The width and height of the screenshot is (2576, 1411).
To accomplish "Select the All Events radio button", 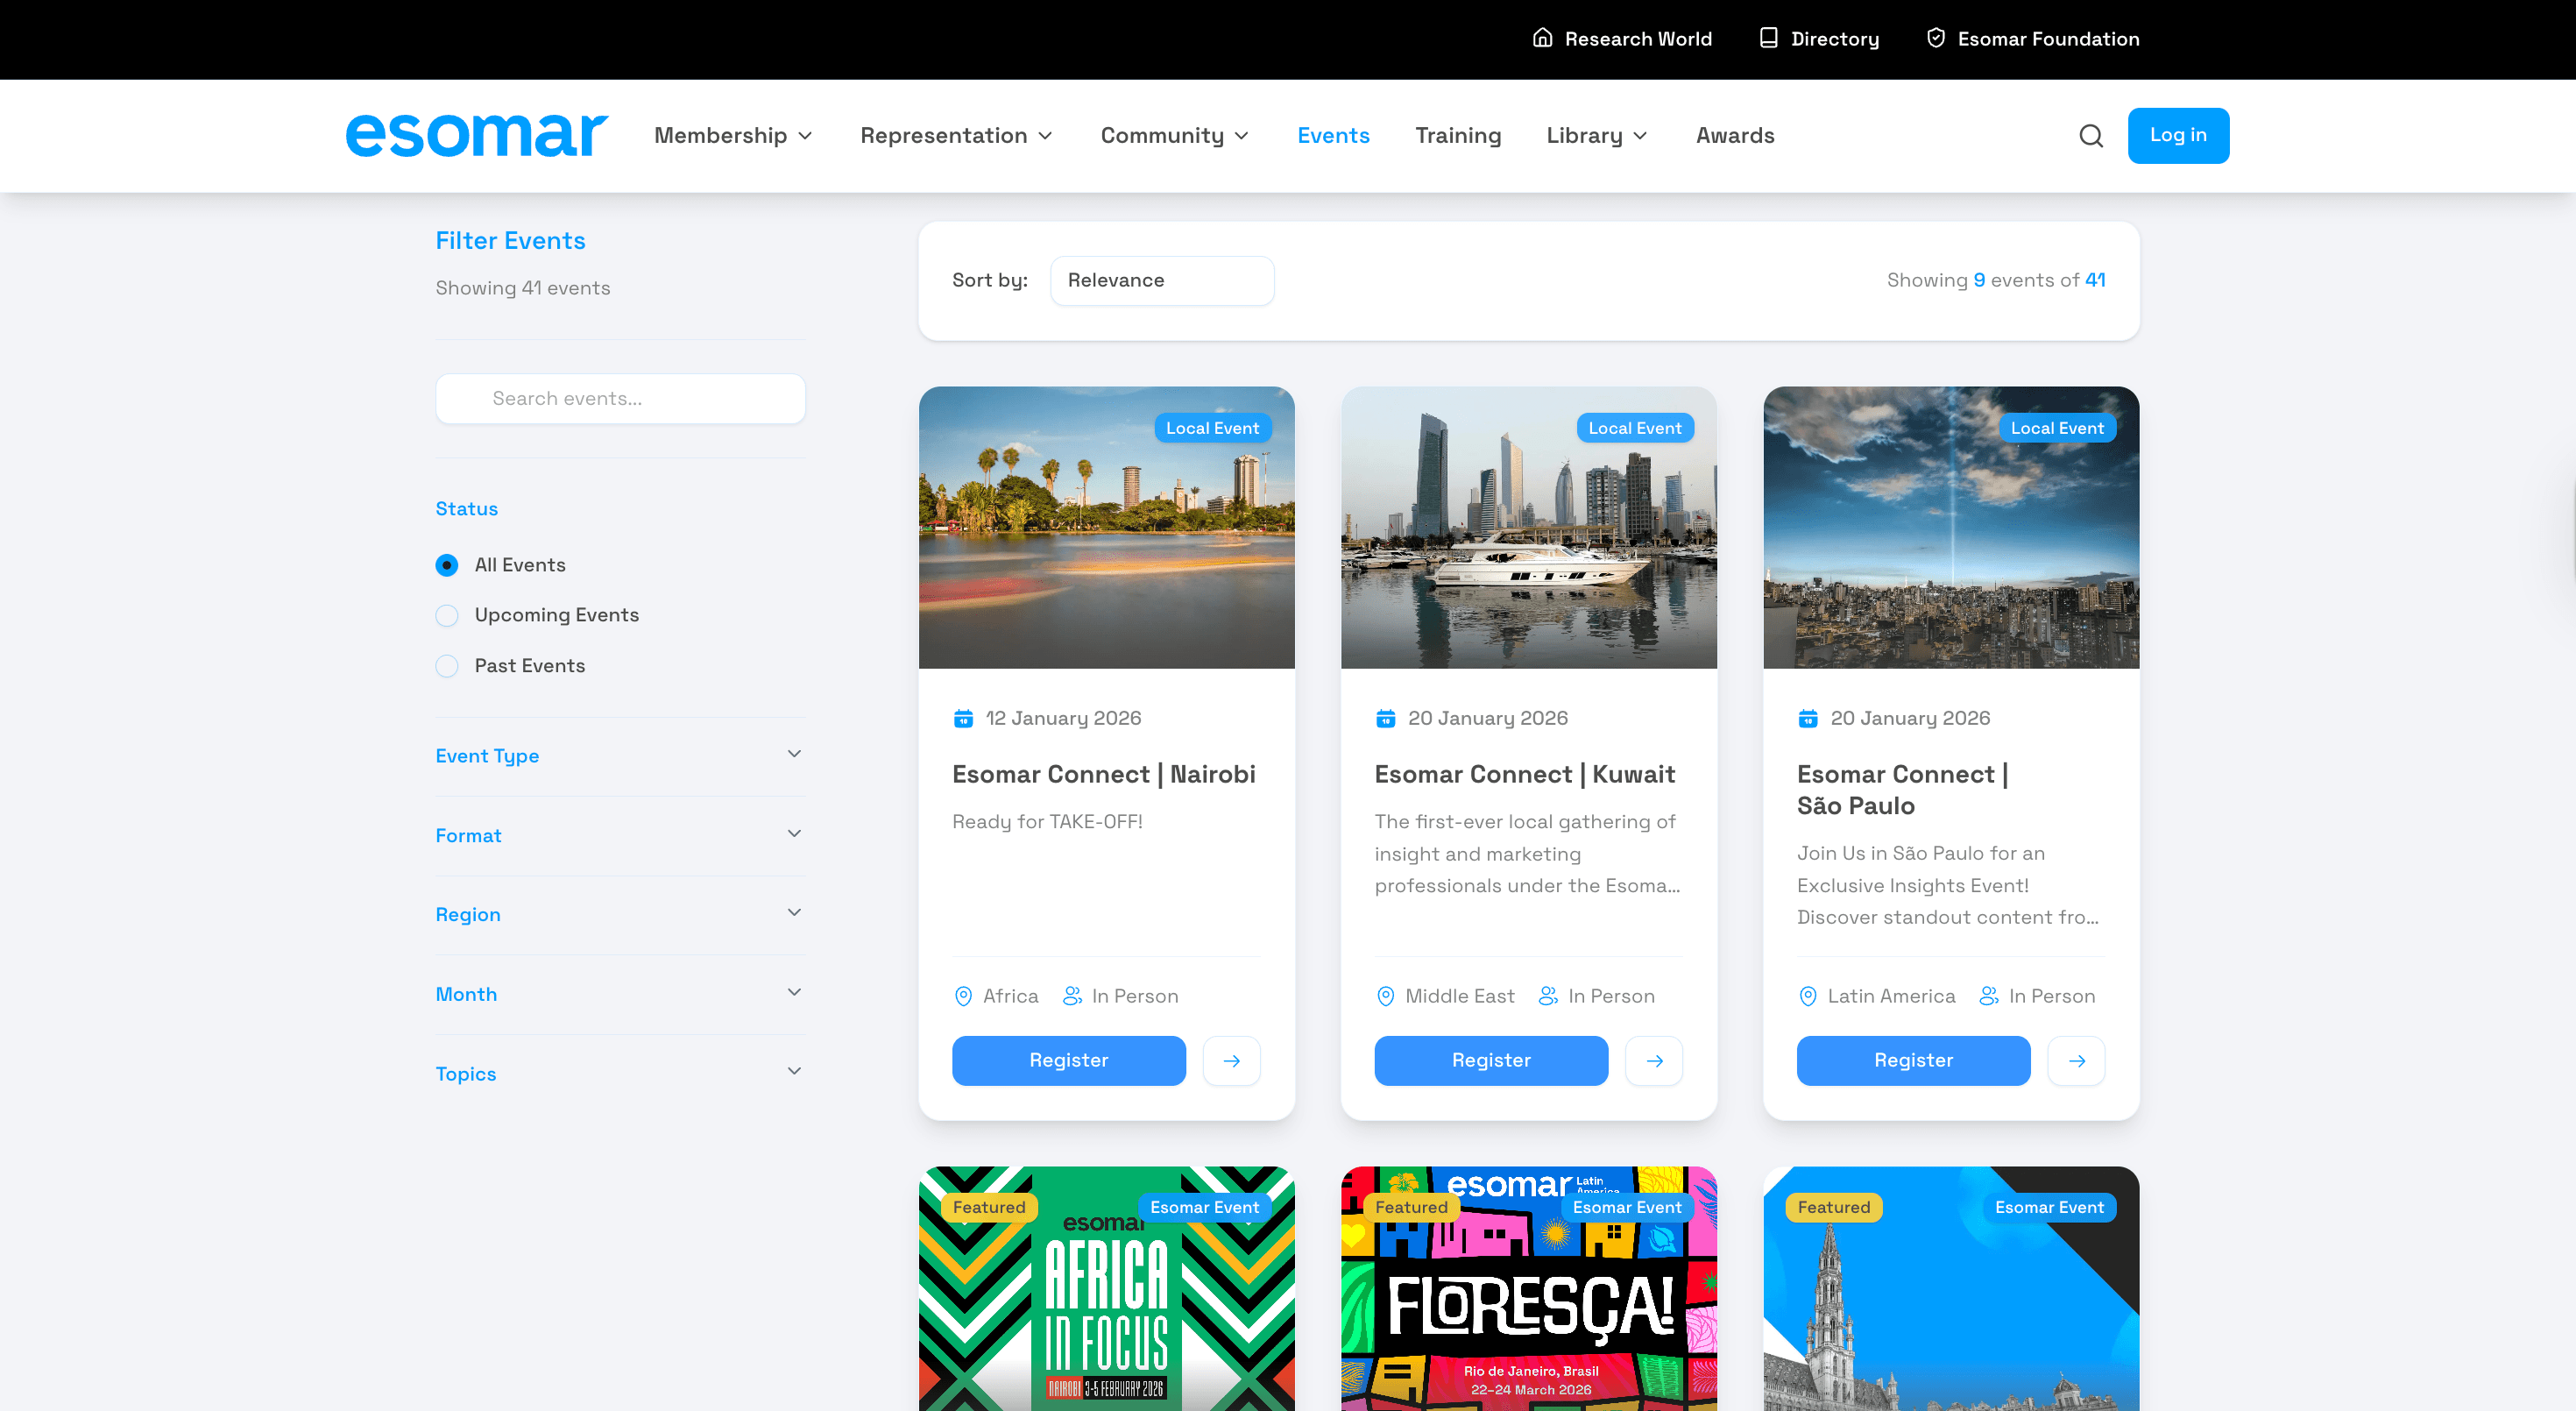I will (x=447, y=565).
